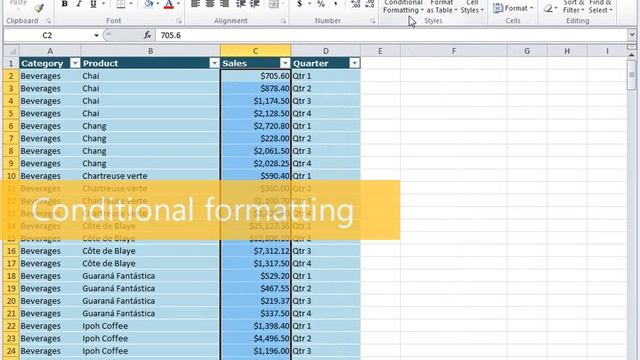Image resolution: width=640 pixels, height=360 pixels.
Task: Open Font dialog launcher
Action: pyautogui.click(x=179, y=21)
